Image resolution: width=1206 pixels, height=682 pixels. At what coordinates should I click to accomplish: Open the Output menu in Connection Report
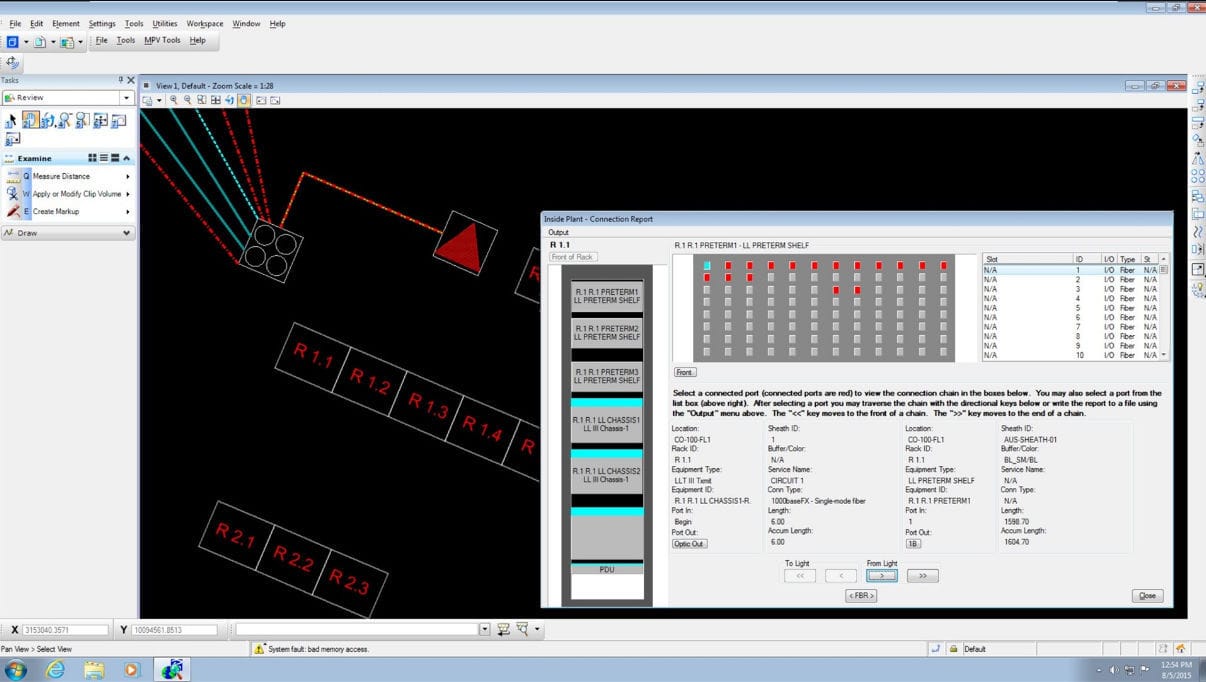pyautogui.click(x=557, y=230)
